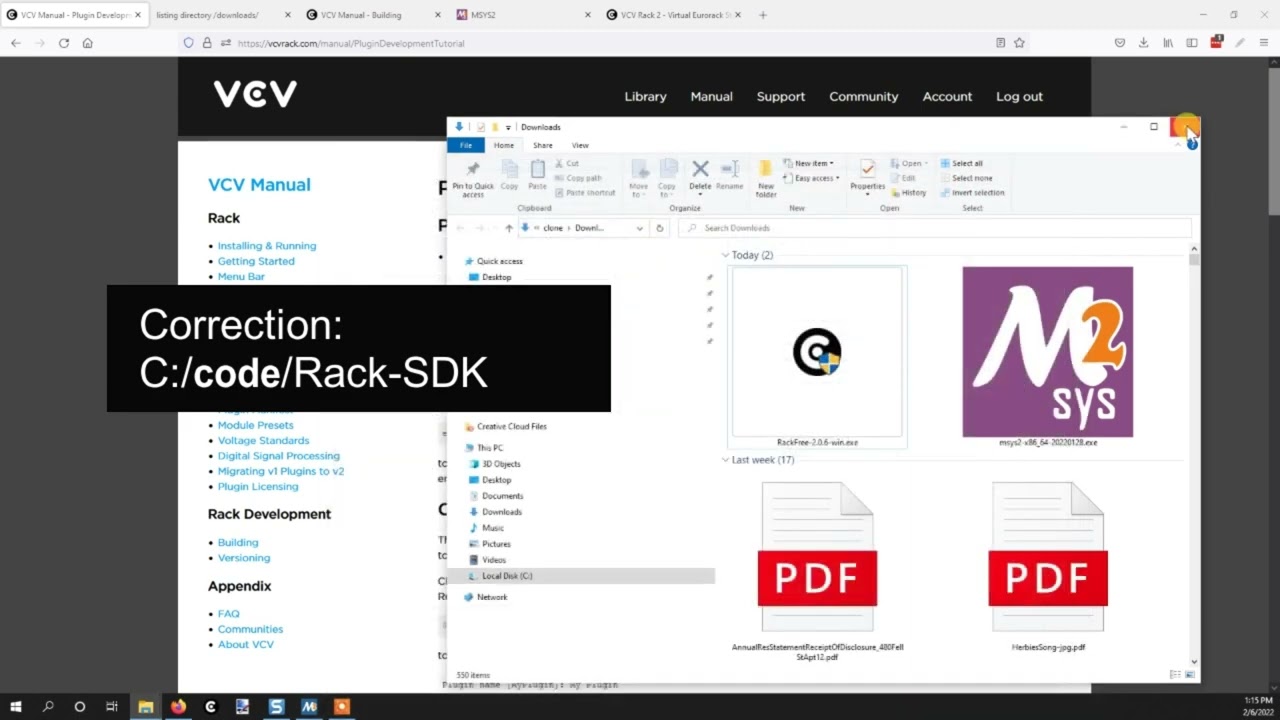Switch Explorer to details view
The width and height of the screenshot is (1280, 720).
pyautogui.click(x=1175, y=675)
